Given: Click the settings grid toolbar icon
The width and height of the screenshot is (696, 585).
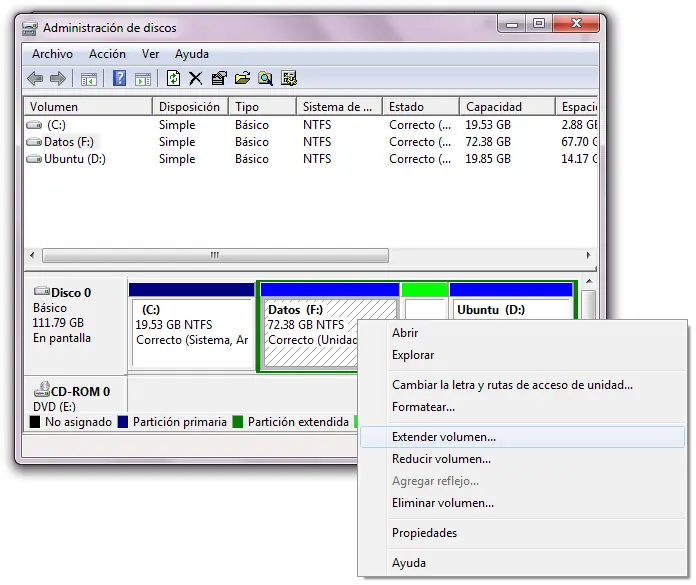Looking at the screenshot, I should coord(289,79).
